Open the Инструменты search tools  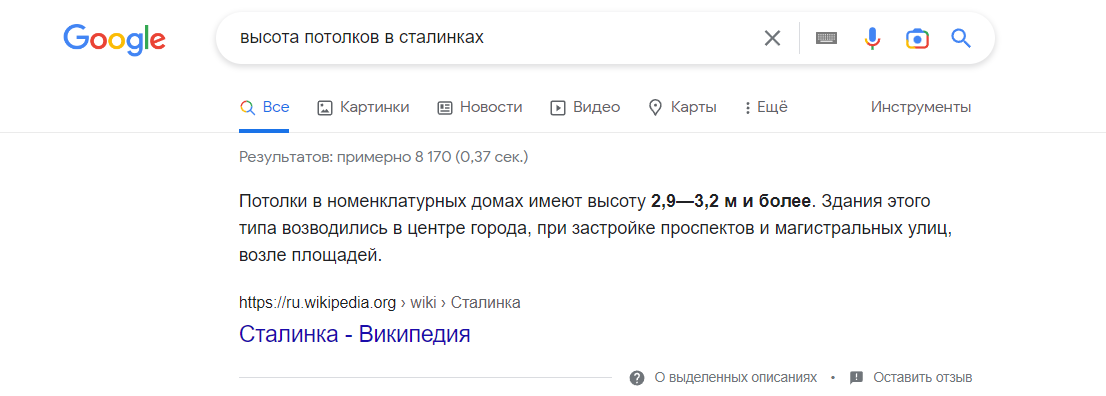[920, 107]
